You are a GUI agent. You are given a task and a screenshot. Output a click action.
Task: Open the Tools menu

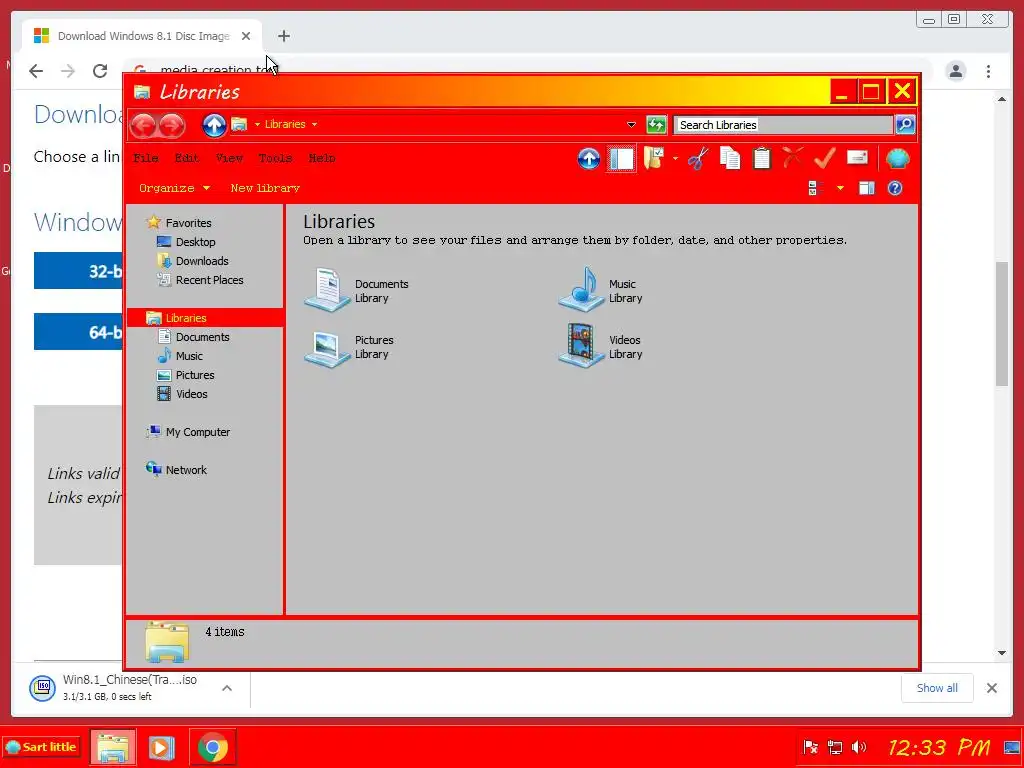click(275, 158)
